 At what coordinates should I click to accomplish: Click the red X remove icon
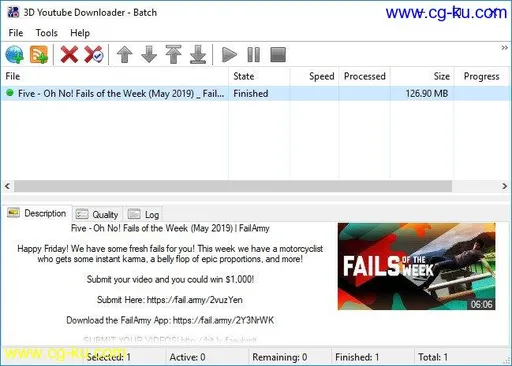pyautogui.click(x=69, y=54)
